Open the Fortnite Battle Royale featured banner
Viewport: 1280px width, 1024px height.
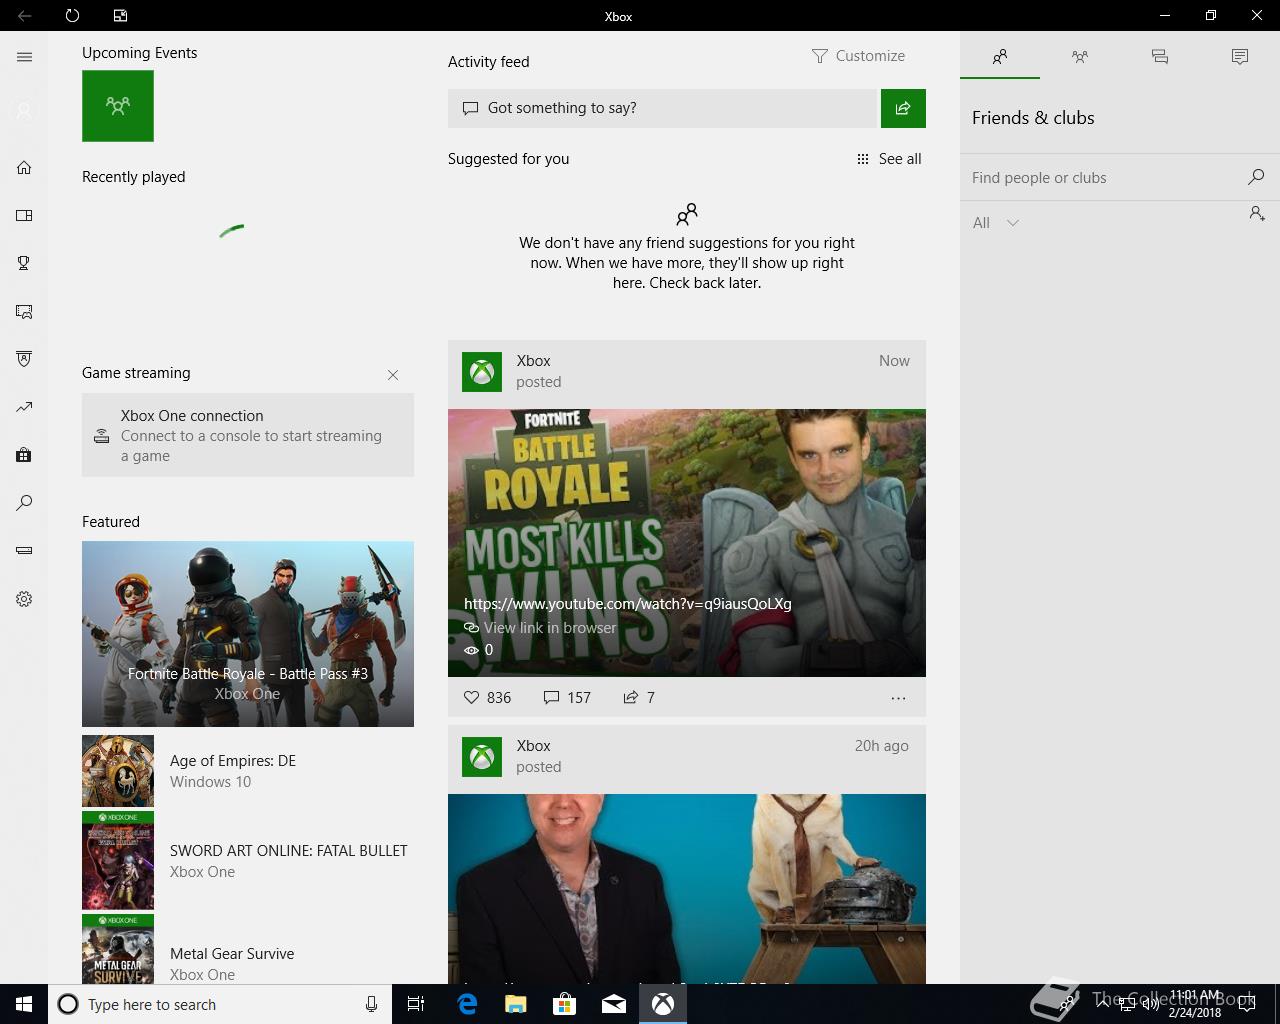[x=248, y=634]
